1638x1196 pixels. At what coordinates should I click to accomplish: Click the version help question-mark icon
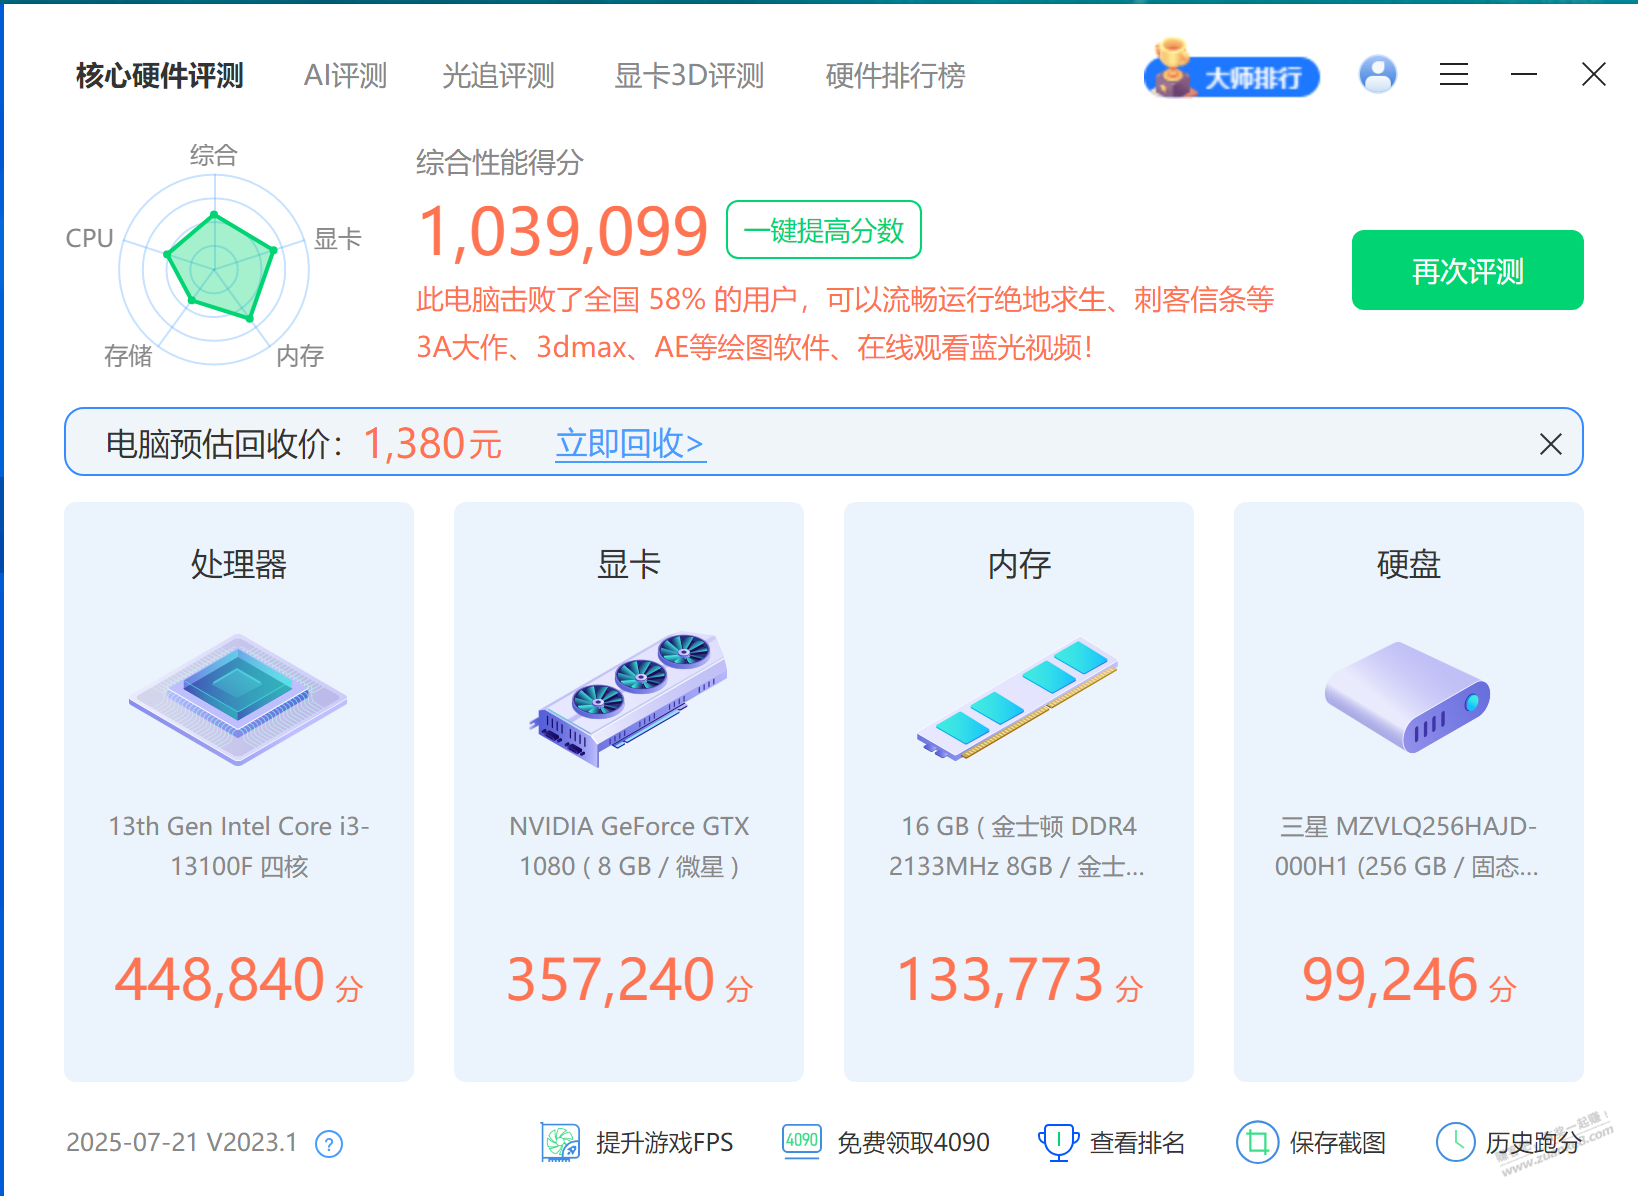329,1143
